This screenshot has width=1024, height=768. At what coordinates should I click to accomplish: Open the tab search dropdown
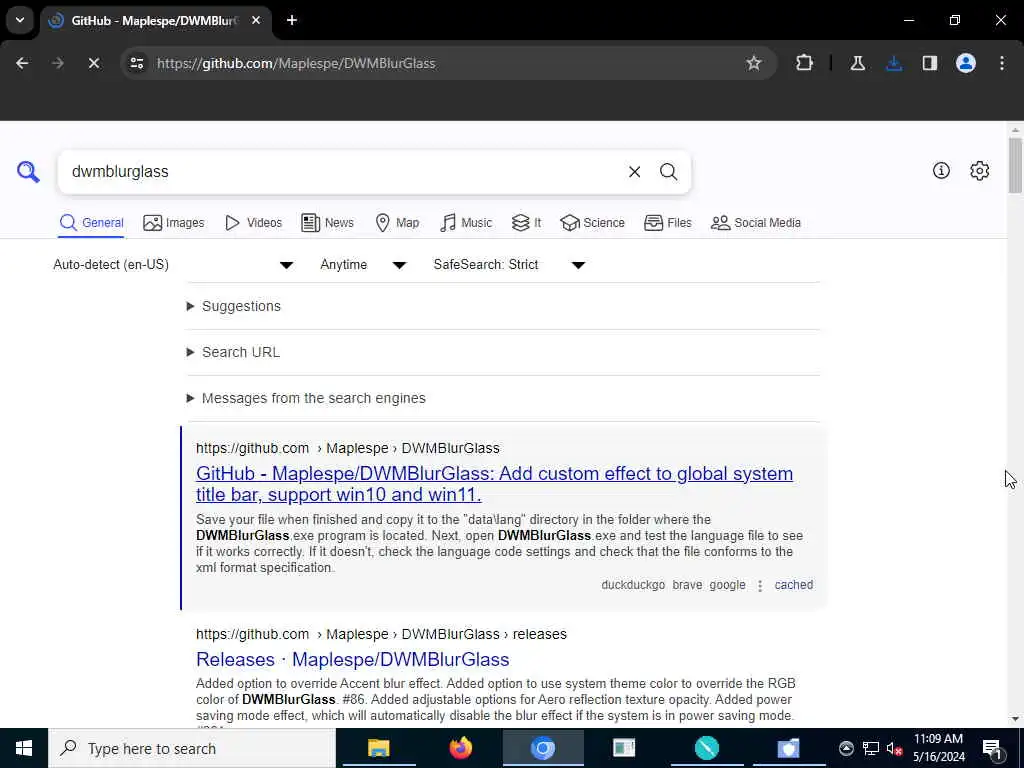20,20
